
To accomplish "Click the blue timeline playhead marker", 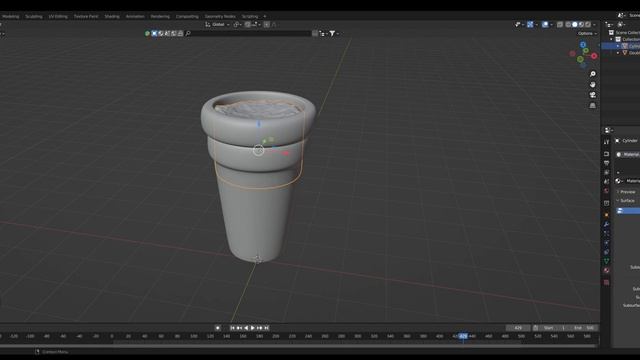I will (x=463, y=336).
